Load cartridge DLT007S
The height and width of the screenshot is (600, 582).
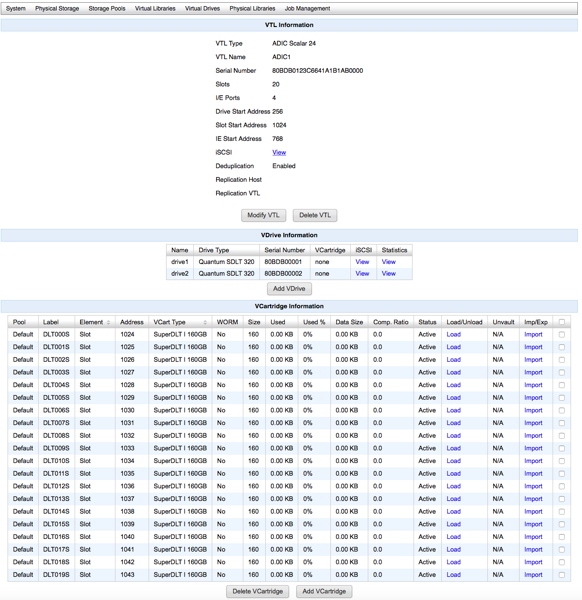click(x=453, y=423)
